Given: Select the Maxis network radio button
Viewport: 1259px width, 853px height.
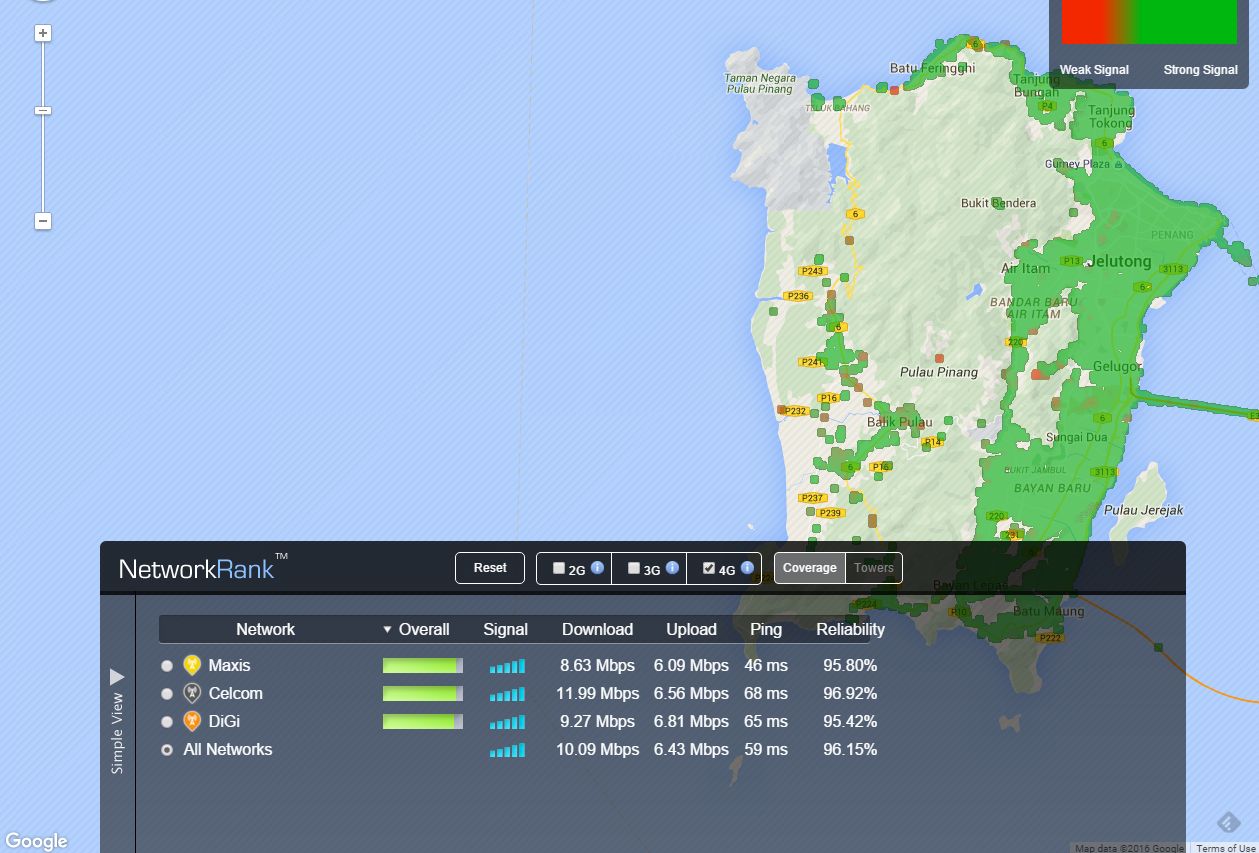Looking at the screenshot, I should click(x=167, y=666).
